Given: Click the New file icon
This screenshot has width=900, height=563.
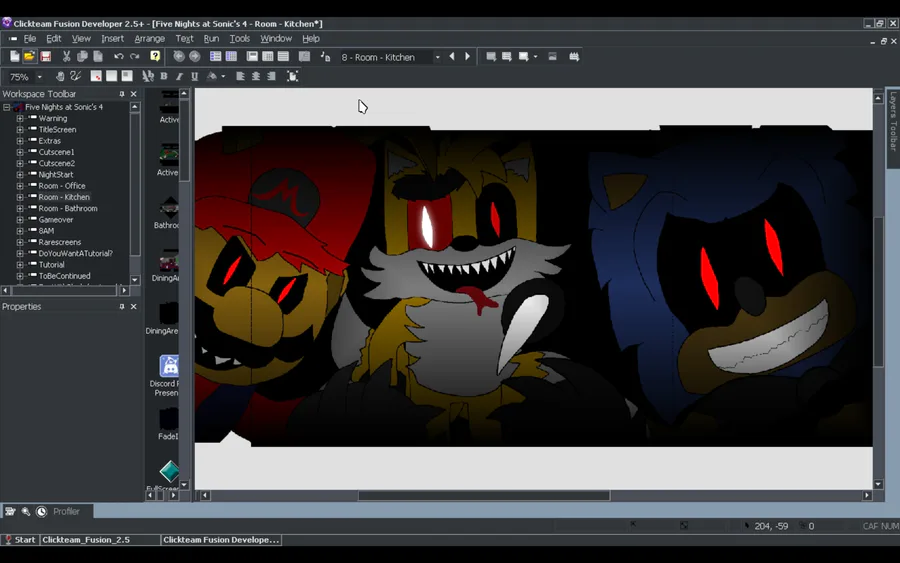Looking at the screenshot, I should [14, 56].
